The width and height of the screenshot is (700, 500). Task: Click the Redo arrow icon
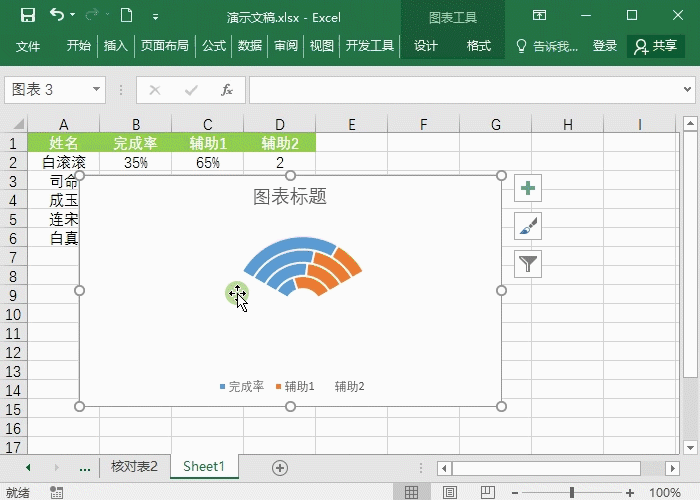[x=92, y=15]
